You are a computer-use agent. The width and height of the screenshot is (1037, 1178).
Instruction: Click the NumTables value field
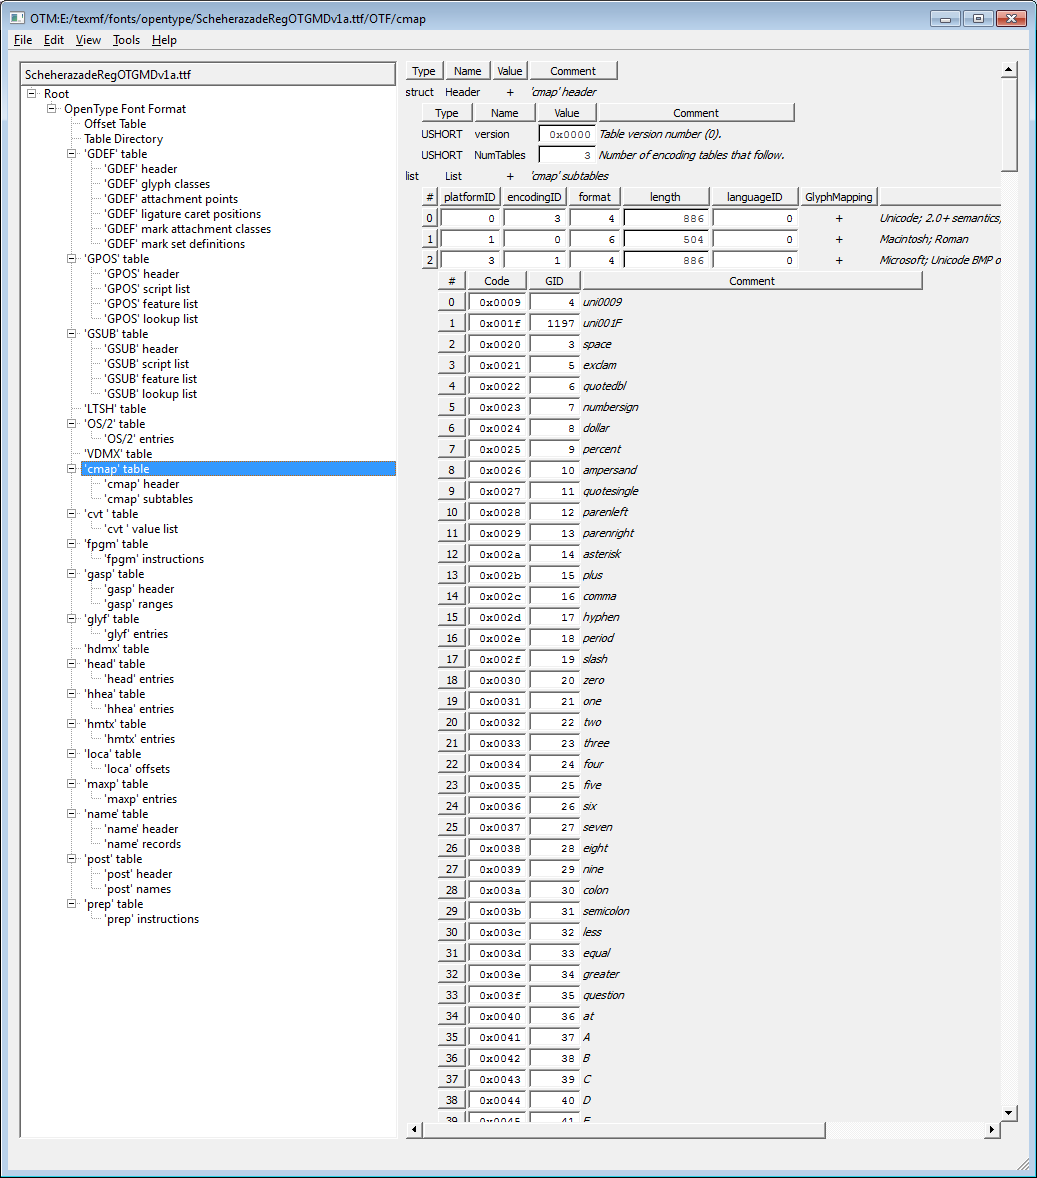(x=567, y=155)
